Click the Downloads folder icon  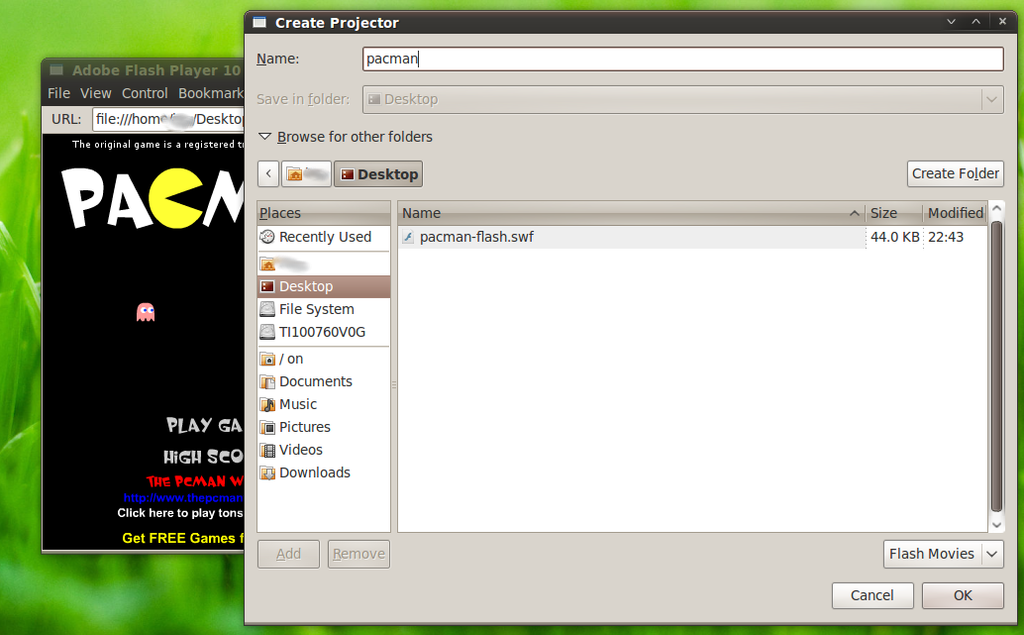[267, 473]
